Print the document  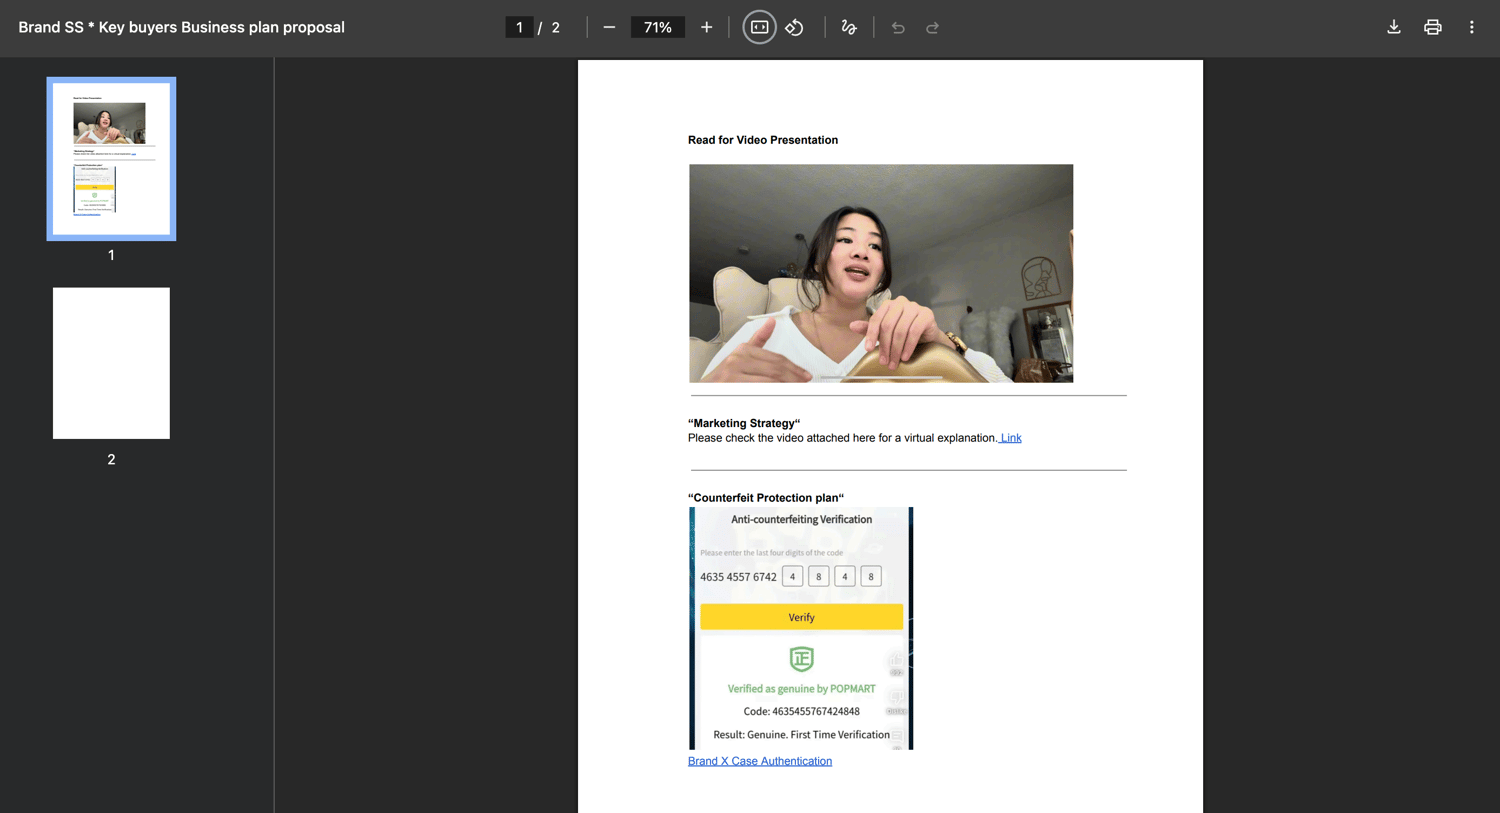point(1432,28)
